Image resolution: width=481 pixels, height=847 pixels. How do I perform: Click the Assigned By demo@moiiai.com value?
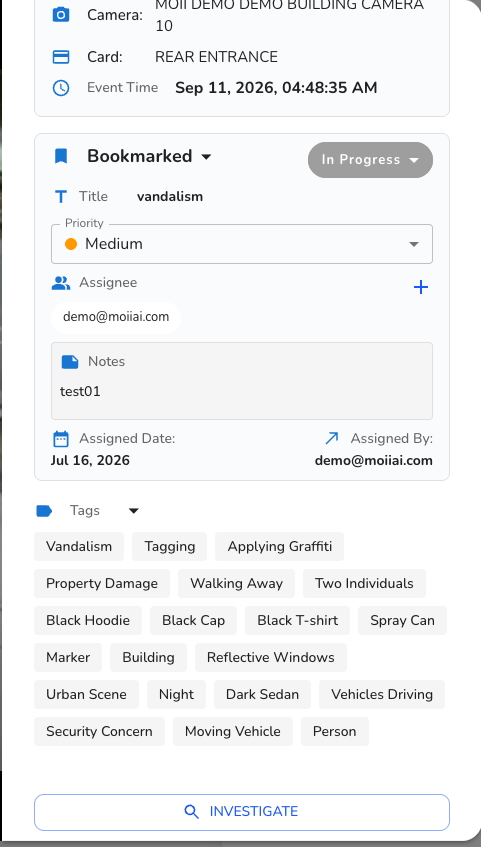(x=373, y=461)
